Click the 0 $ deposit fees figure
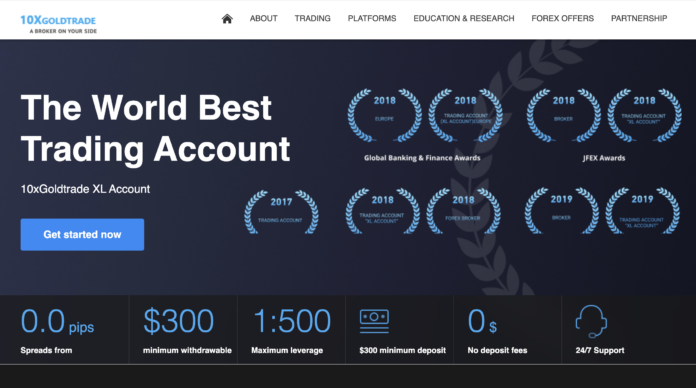Viewport: 696px width, 388px height. pos(482,321)
